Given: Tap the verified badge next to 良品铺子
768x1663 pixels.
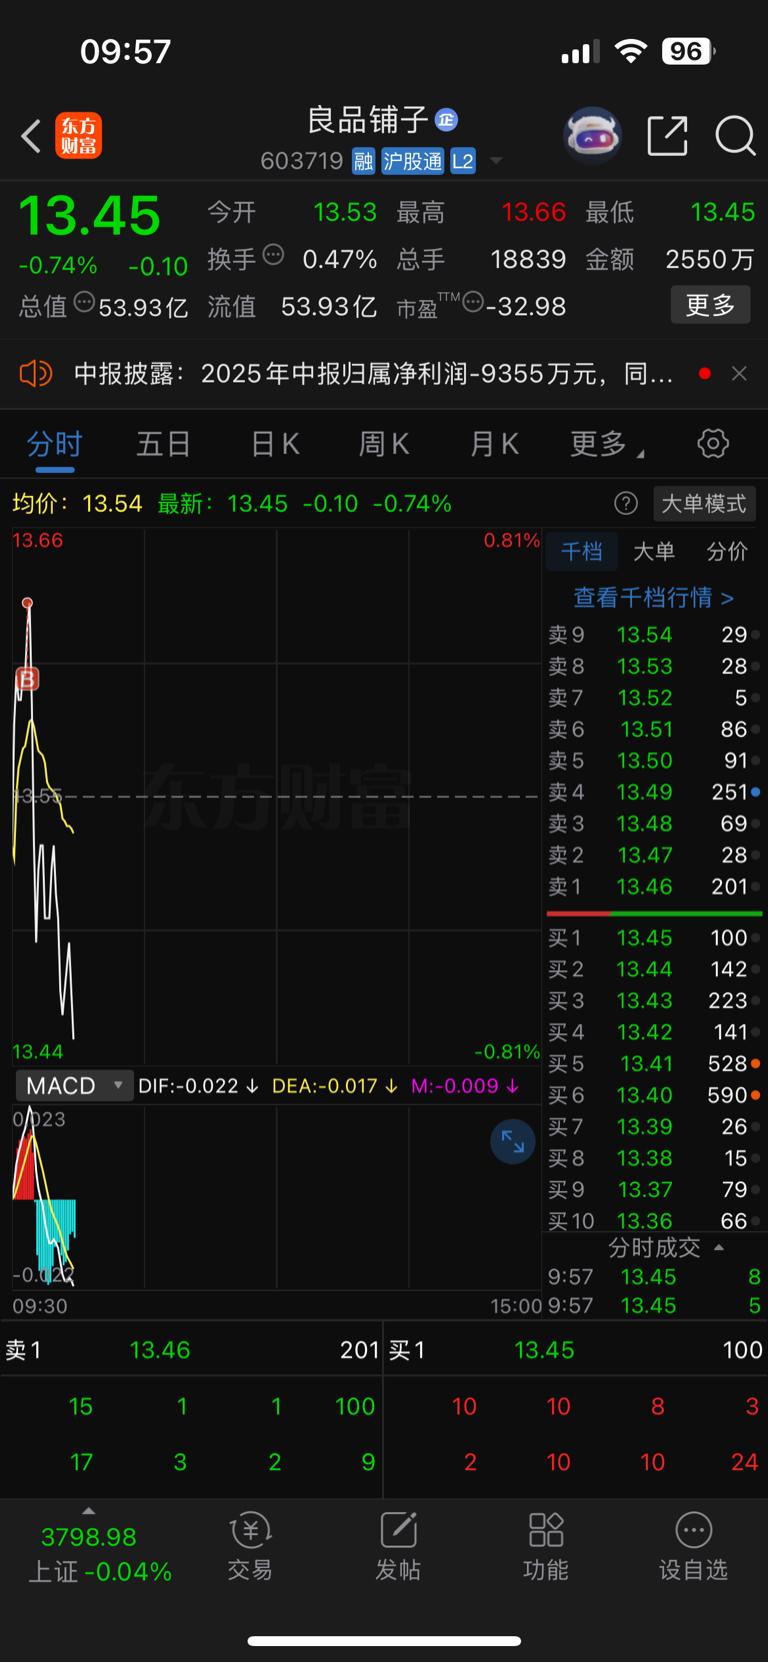Looking at the screenshot, I should pyautogui.click(x=446, y=120).
